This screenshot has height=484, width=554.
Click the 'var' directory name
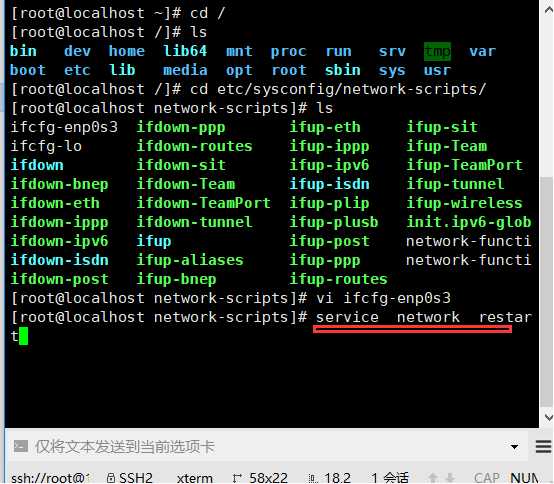tap(482, 51)
